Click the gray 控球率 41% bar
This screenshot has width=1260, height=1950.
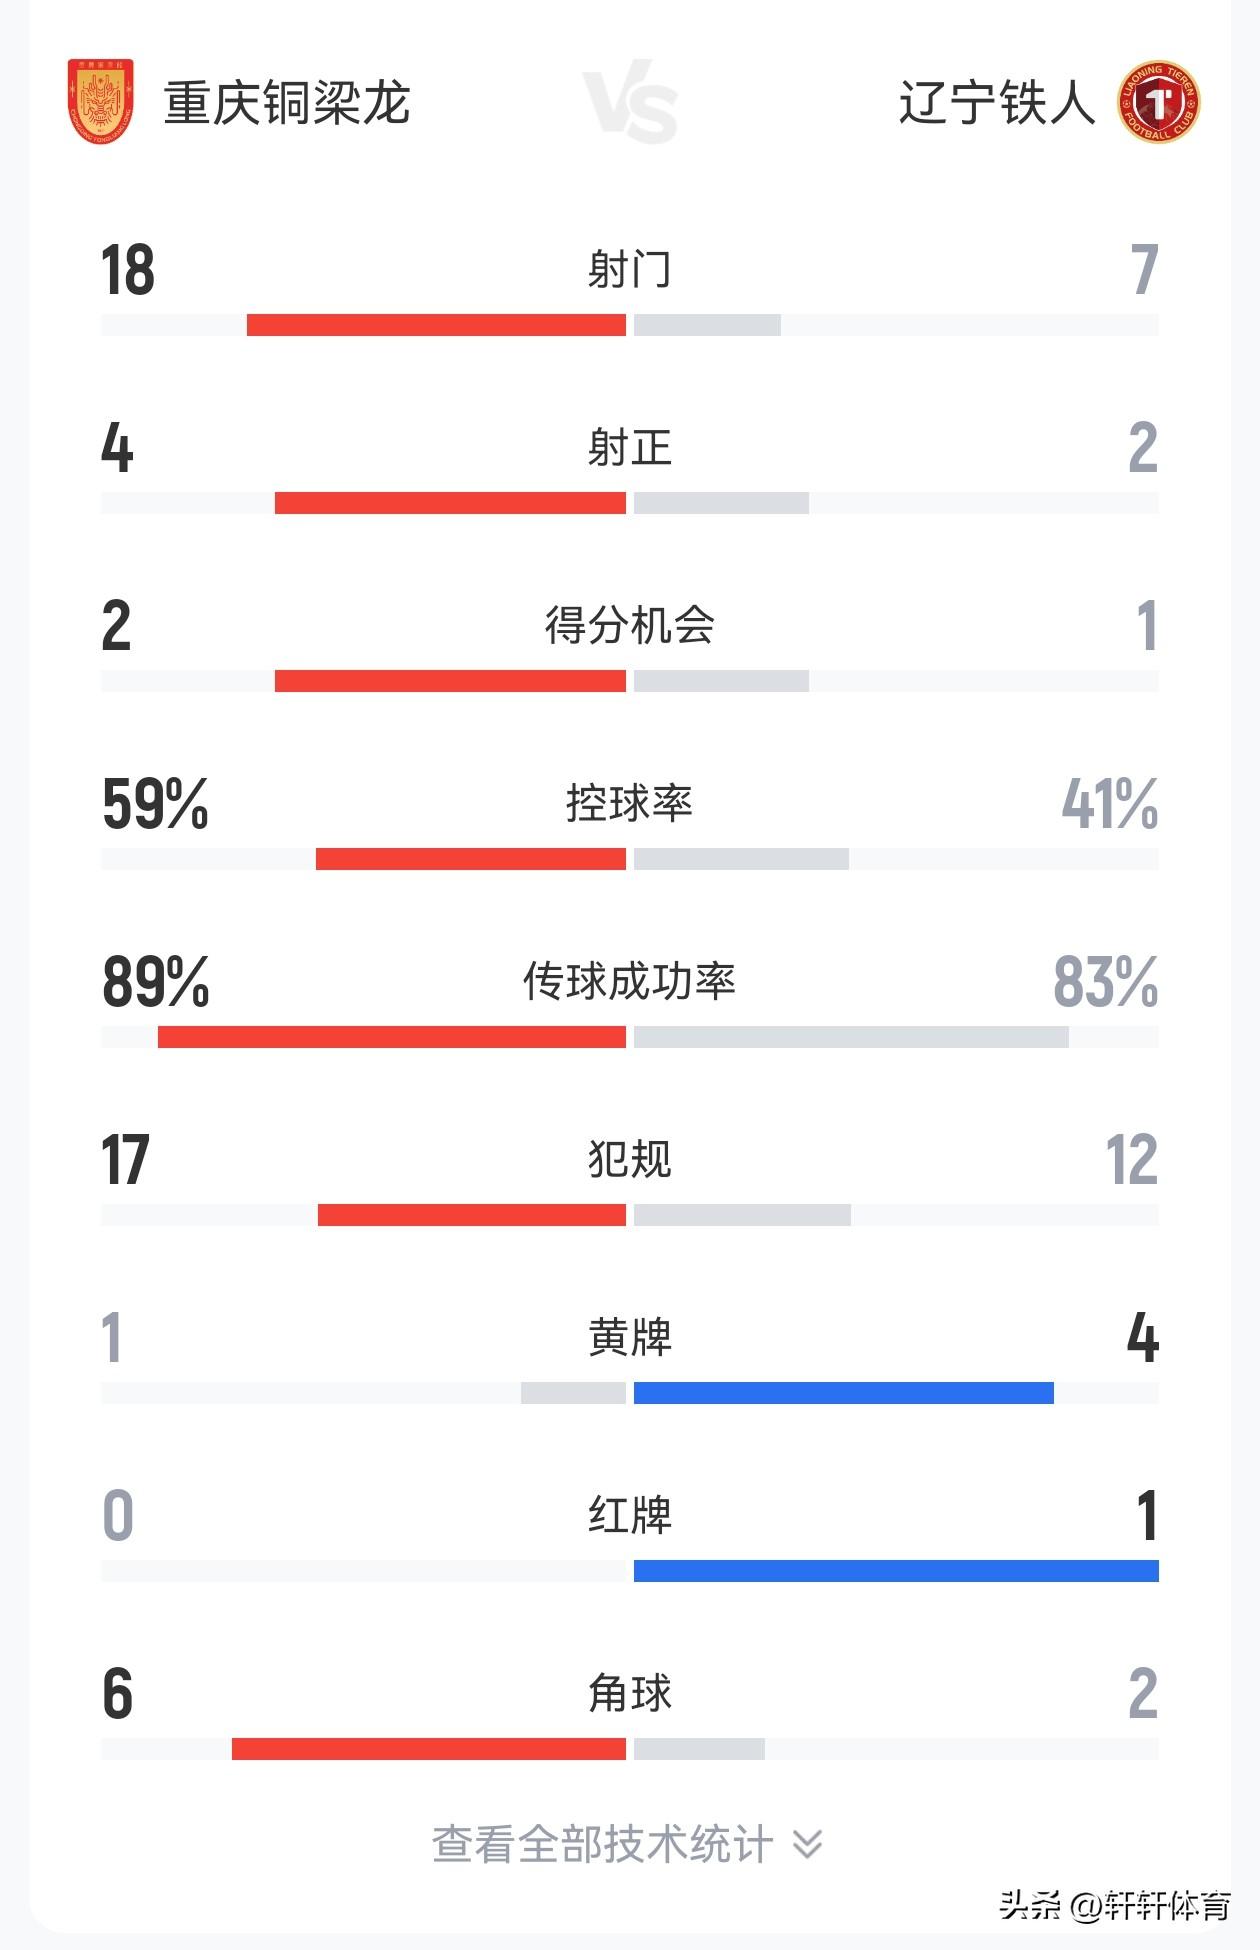tap(741, 859)
